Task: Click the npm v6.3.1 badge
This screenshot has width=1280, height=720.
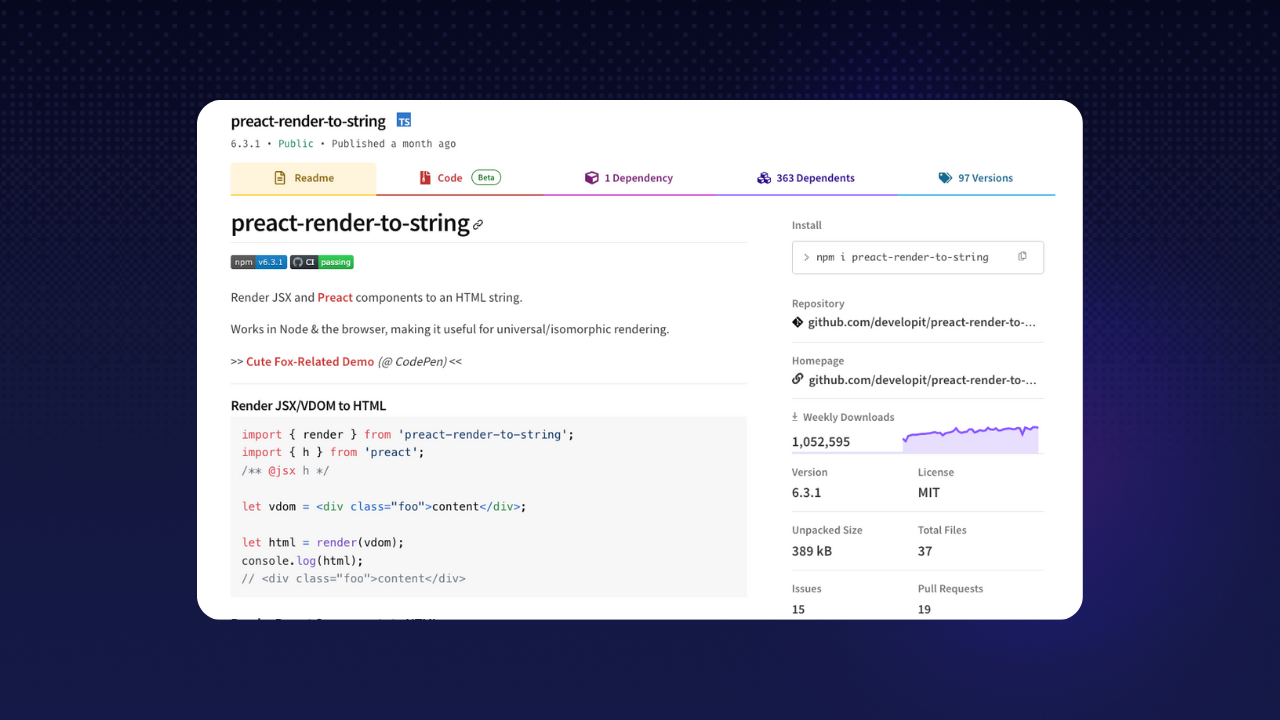Action: tap(259, 262)
